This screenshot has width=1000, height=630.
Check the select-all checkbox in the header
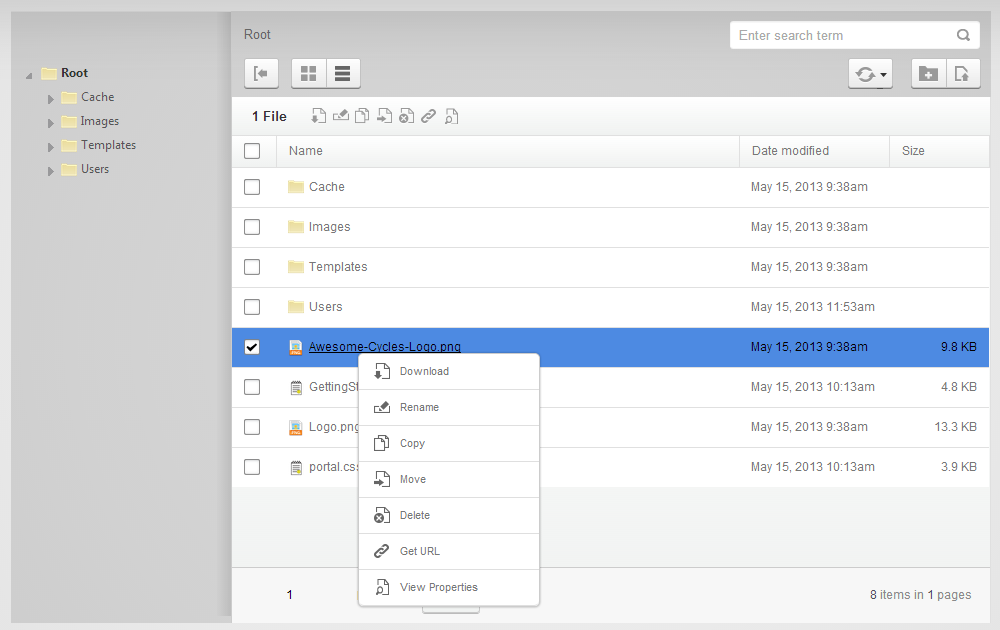[252, 150]
